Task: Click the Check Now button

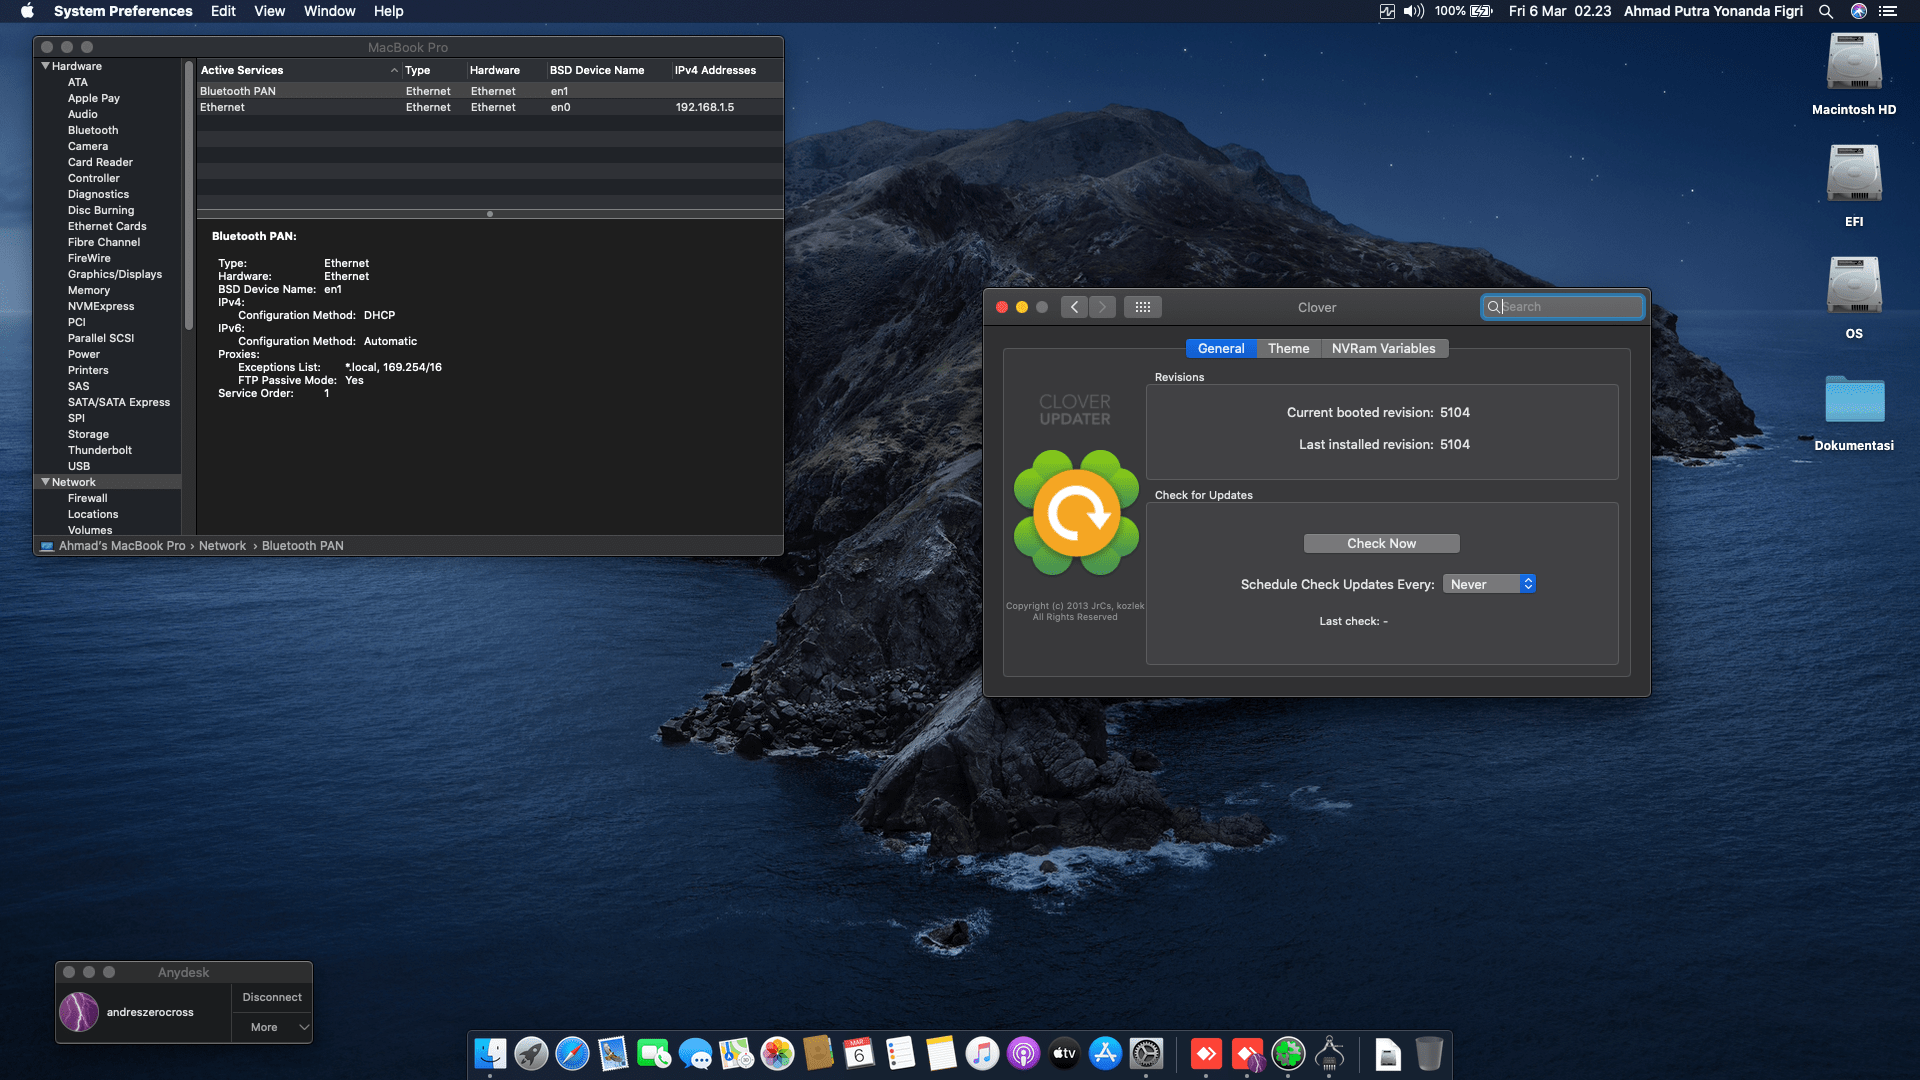Action: [x=1381, y=543]
